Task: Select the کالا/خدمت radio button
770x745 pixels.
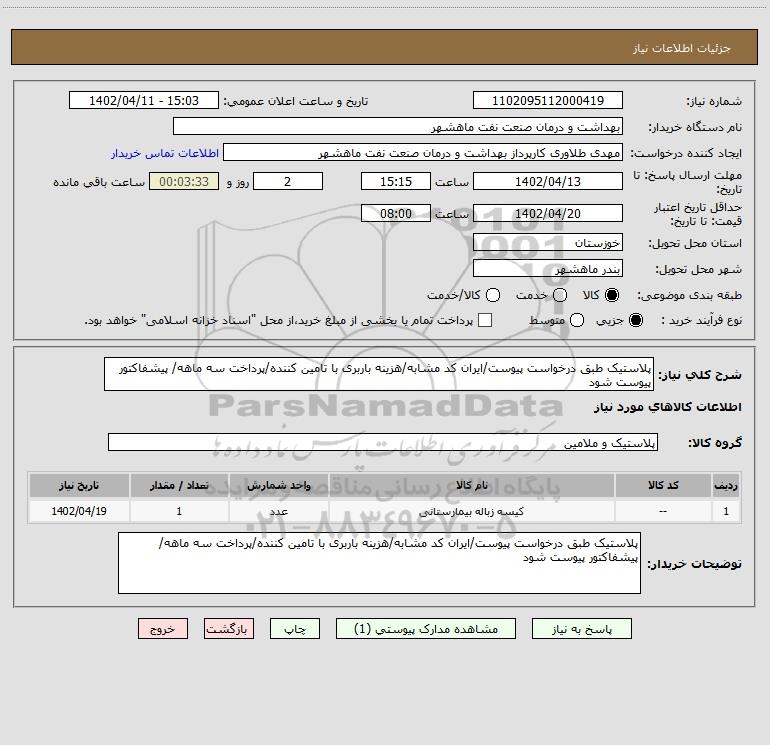Action: coord(493,295)
